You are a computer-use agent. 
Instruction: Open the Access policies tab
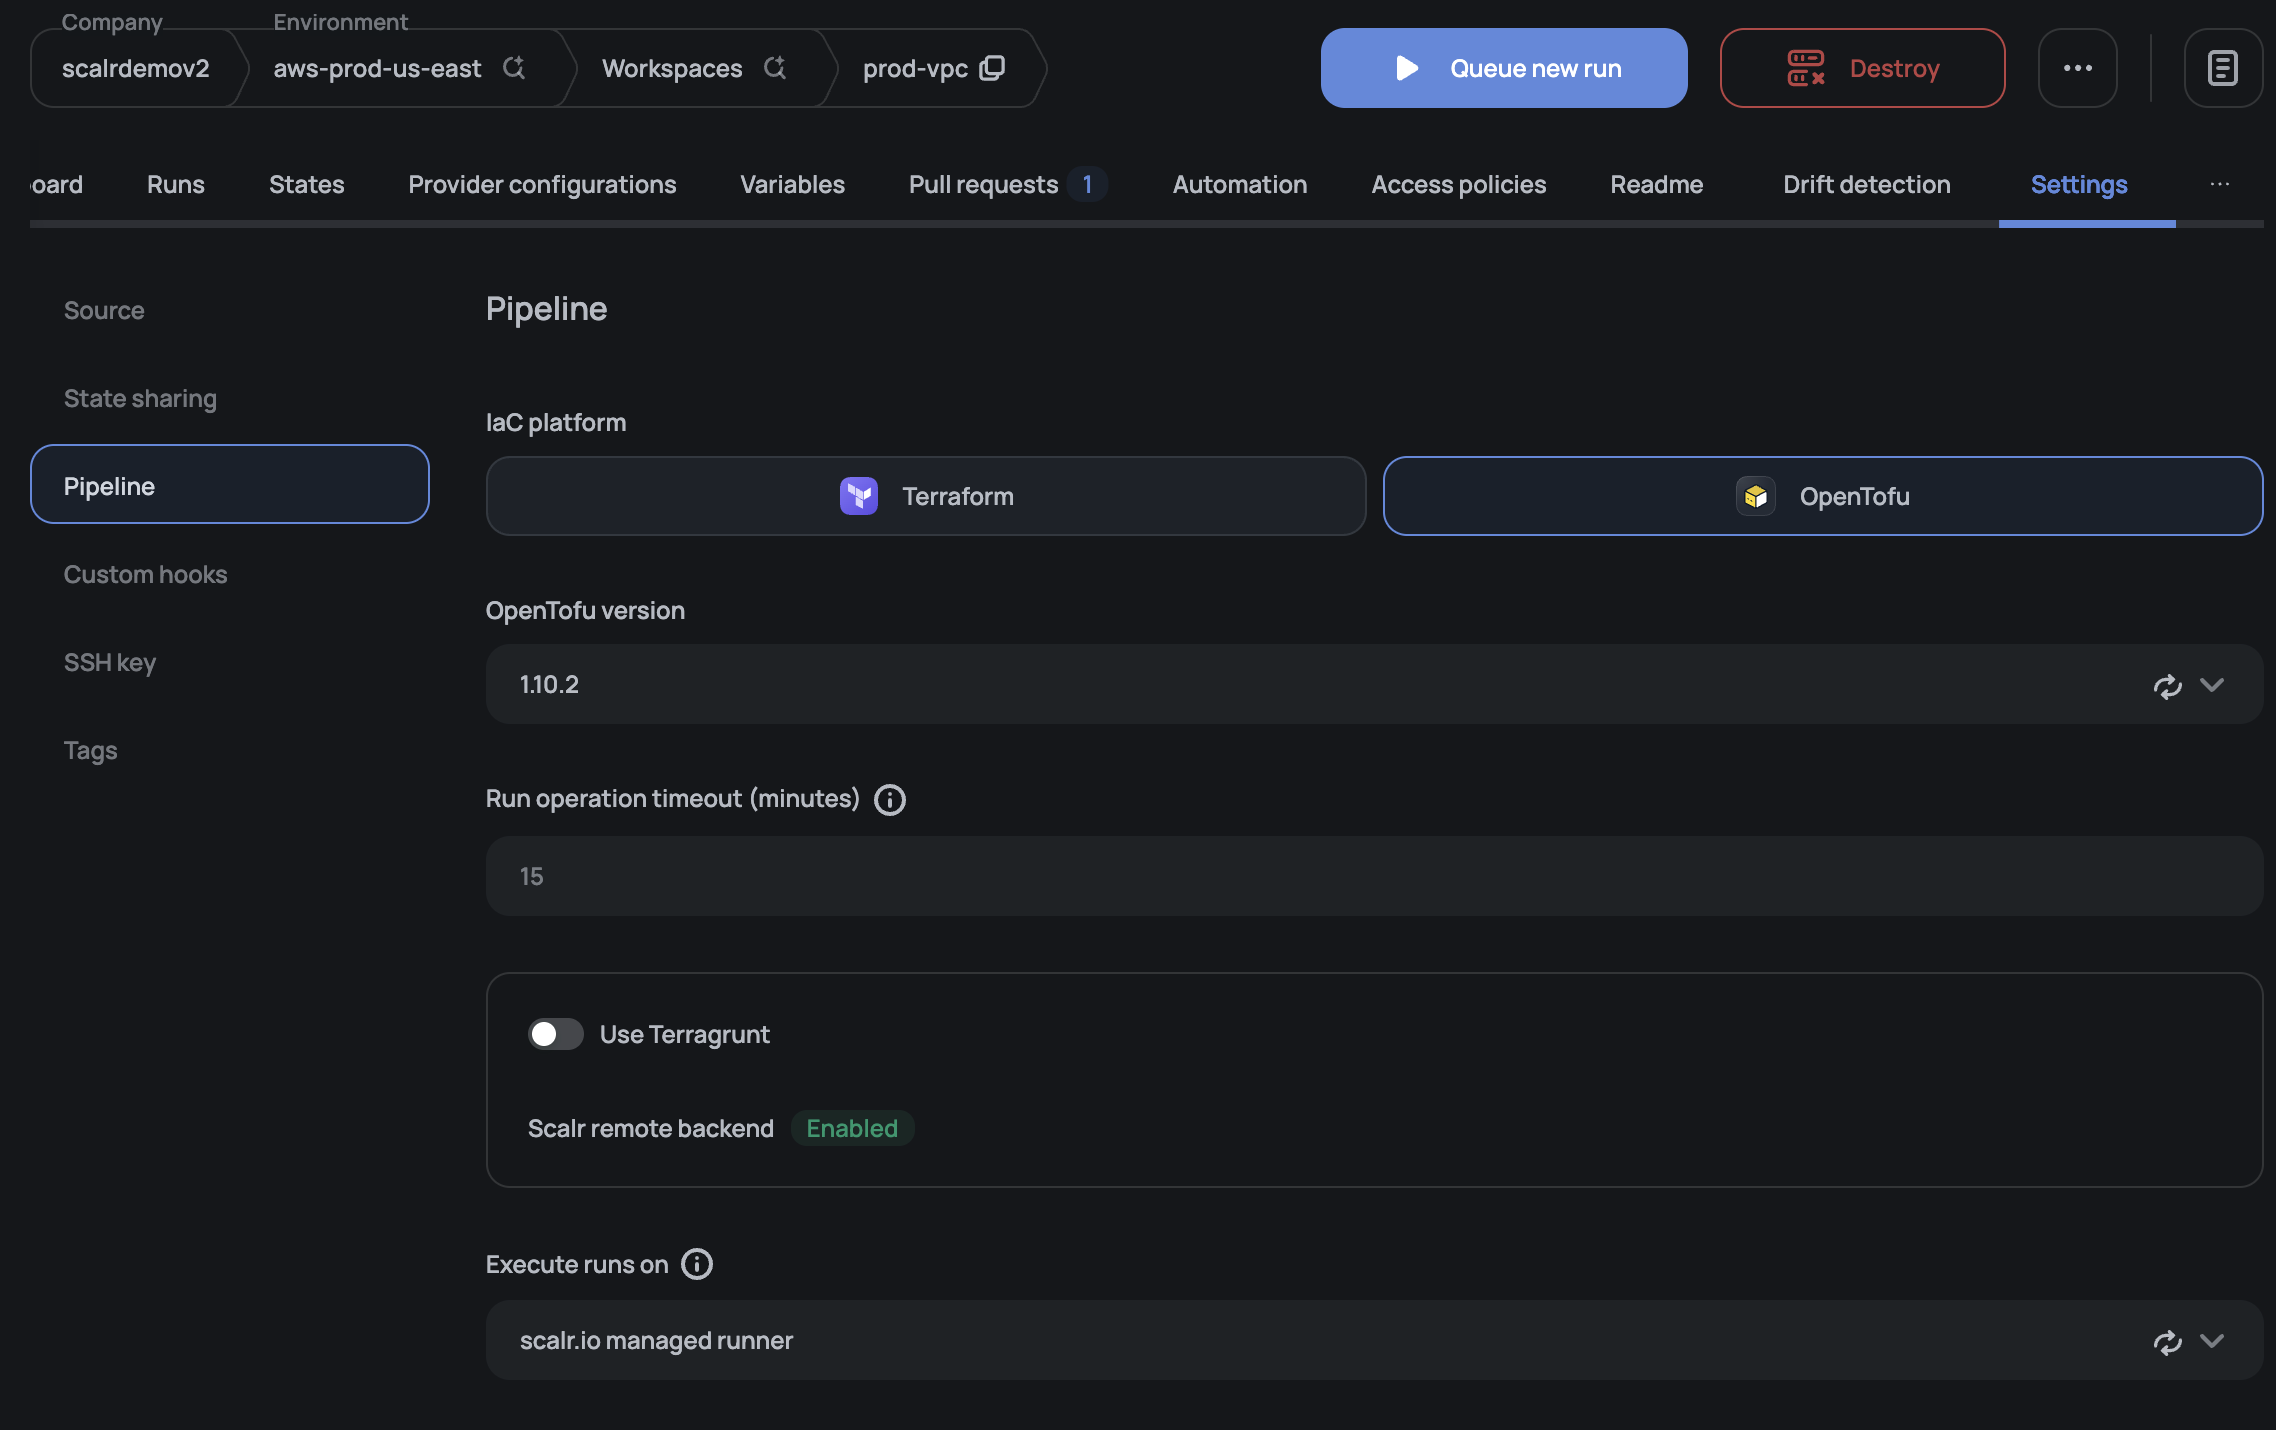tap(1459, 184)
